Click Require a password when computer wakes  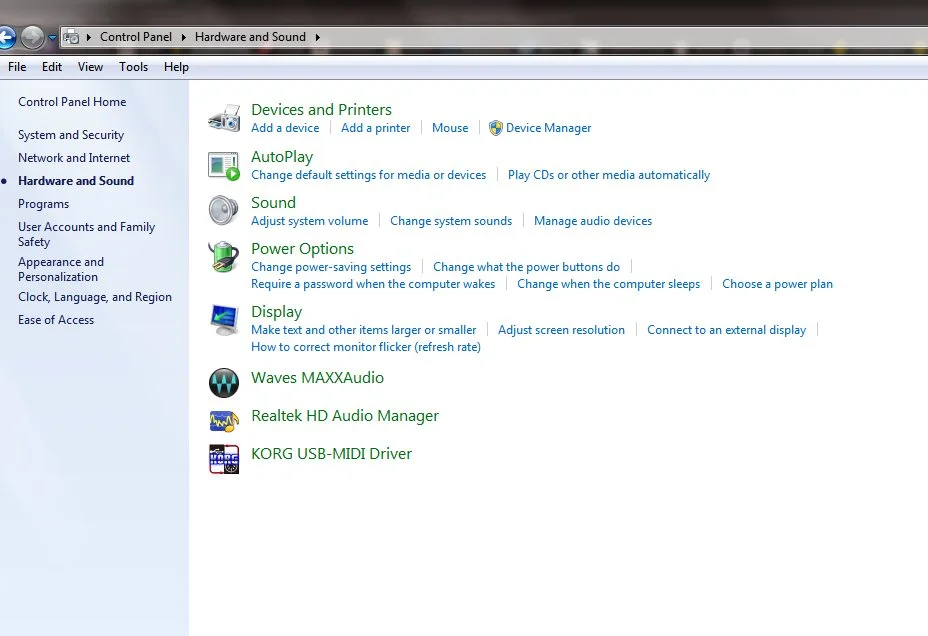point(373,284)
